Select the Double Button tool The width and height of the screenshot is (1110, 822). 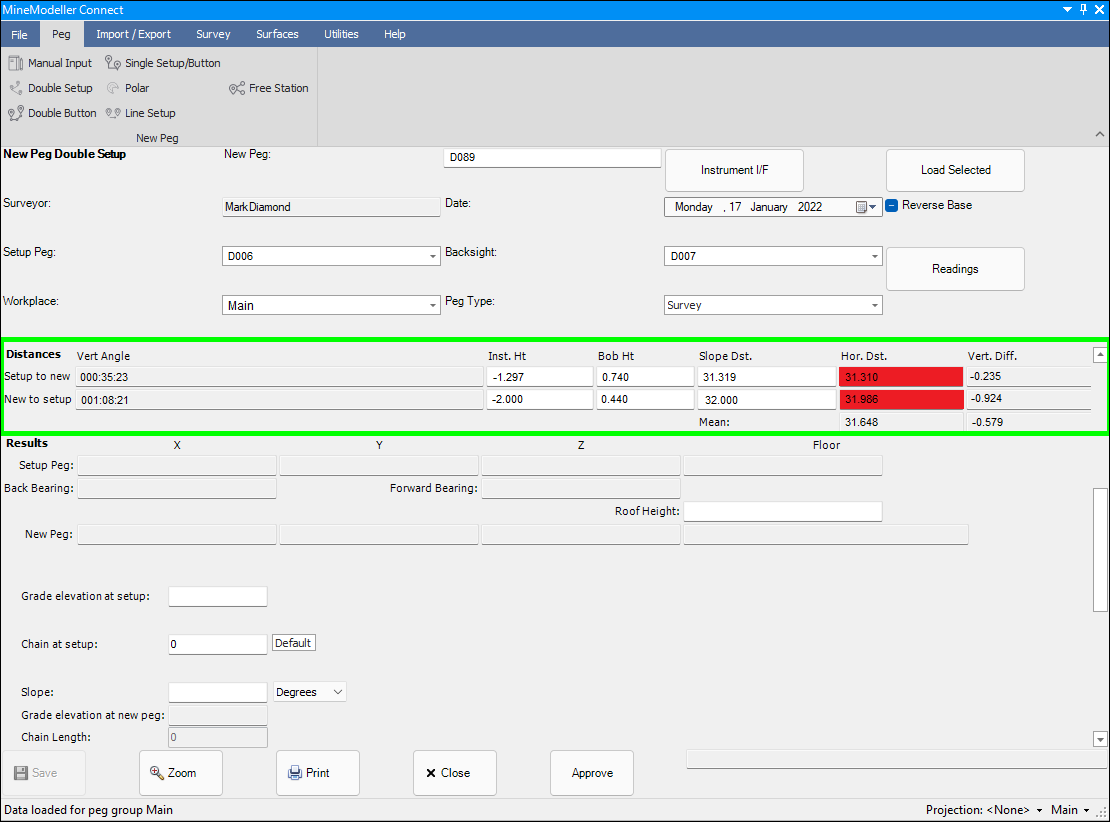click(53, 113)
